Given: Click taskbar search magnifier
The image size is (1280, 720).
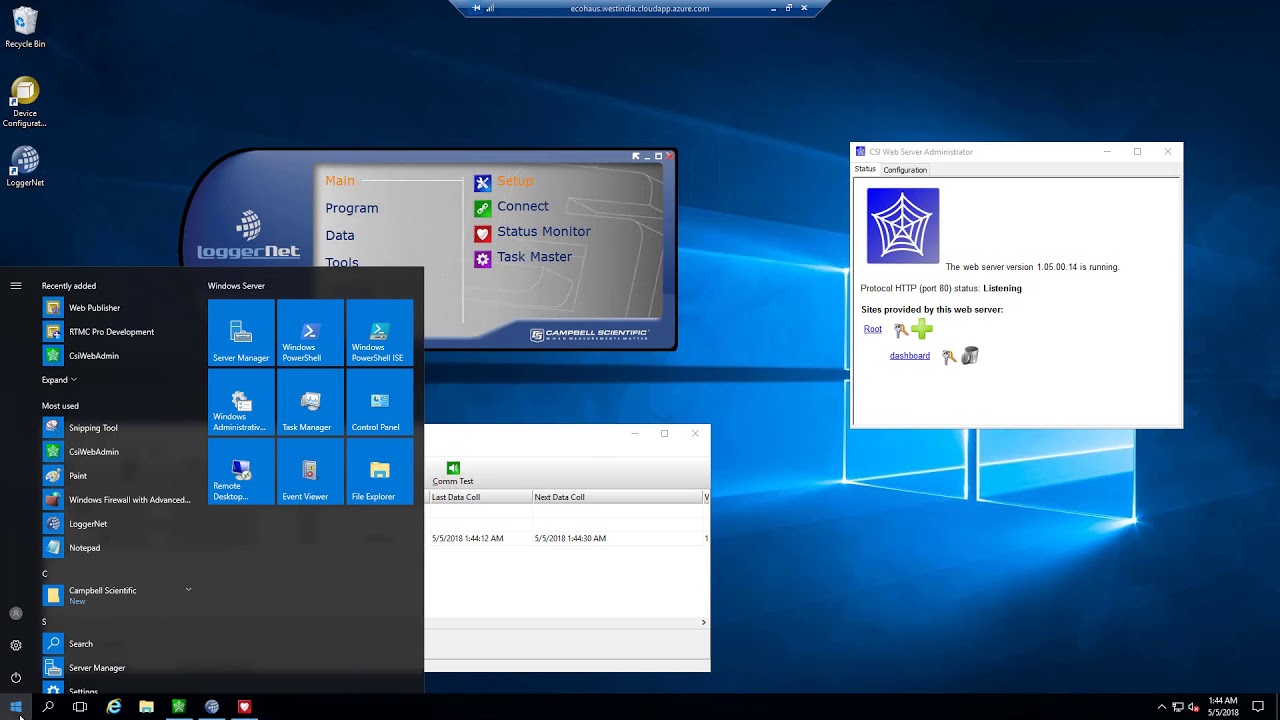Looking at the screenshot, I should click(48, 706).
